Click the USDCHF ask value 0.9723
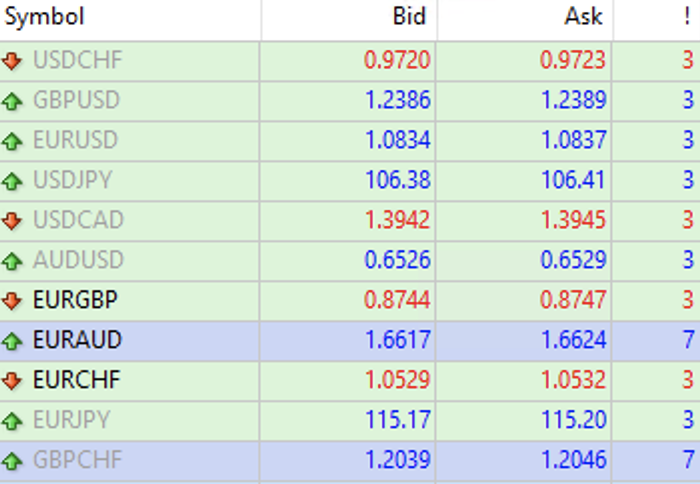The image size is (700, 484). point(573,60)
